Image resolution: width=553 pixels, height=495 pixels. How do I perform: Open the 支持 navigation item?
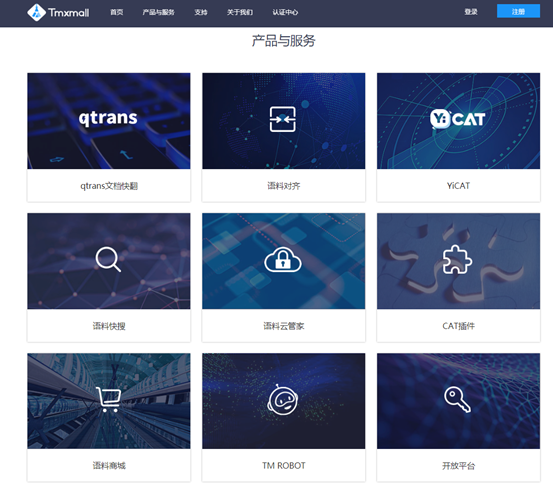(x=201, y=12)
